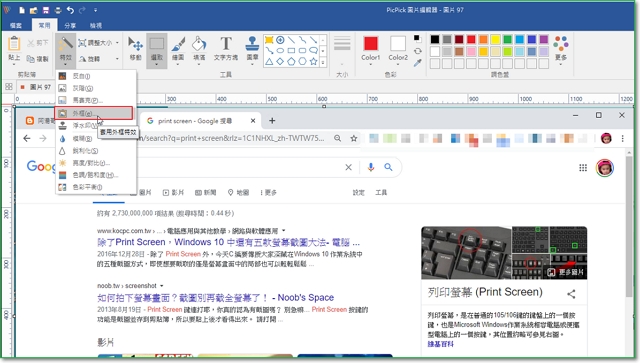
Task: Pick the highlighted yellow square shape
Action: coord(269,40)
